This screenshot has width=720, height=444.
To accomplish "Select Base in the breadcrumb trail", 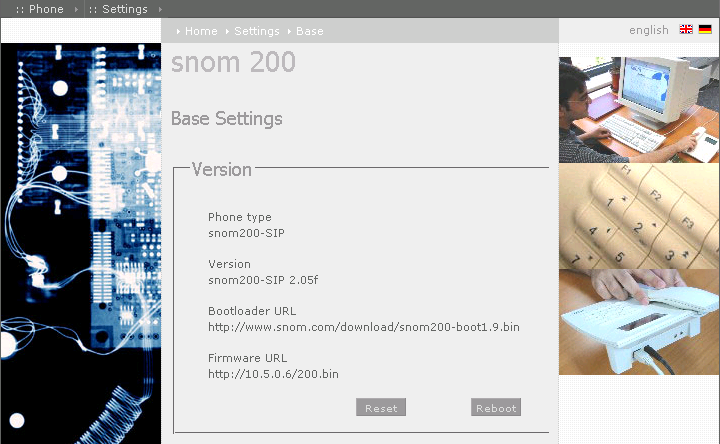I will coord(309,31).
